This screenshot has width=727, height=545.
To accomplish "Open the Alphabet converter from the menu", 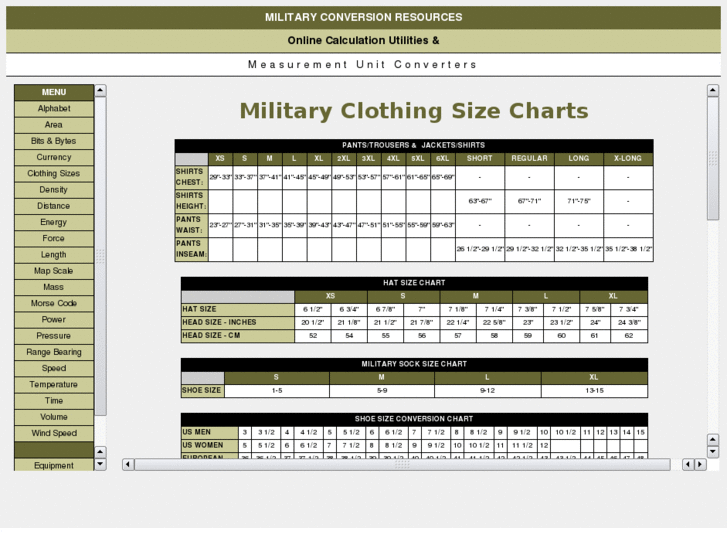I will (54, 109).
